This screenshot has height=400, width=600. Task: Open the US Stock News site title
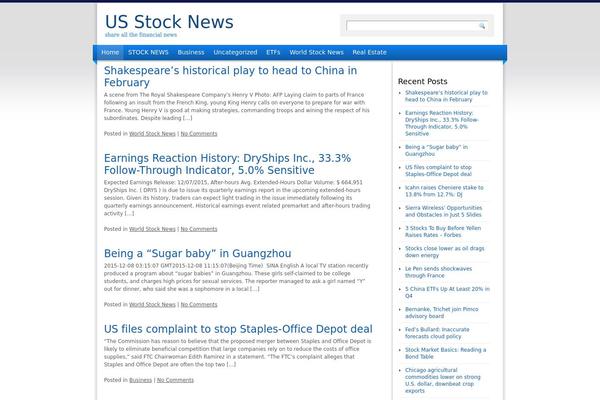point(169,22)
